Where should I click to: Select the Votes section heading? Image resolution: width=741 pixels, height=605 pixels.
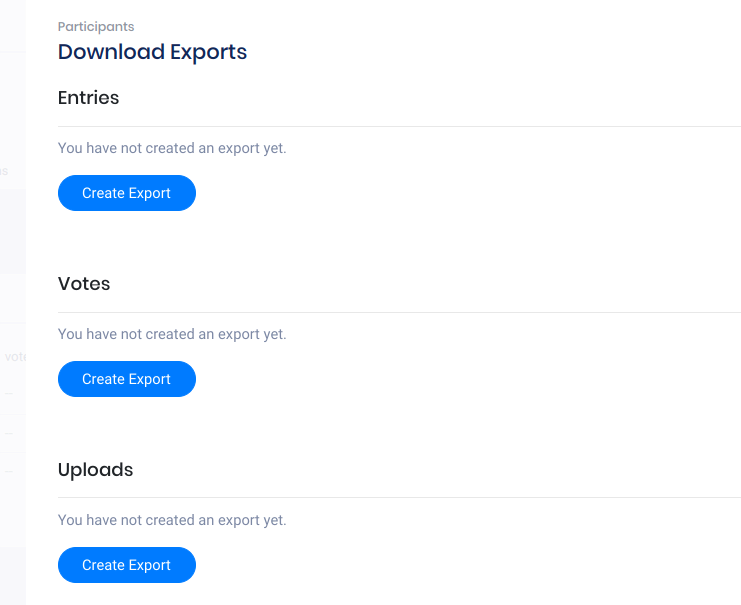84,284
